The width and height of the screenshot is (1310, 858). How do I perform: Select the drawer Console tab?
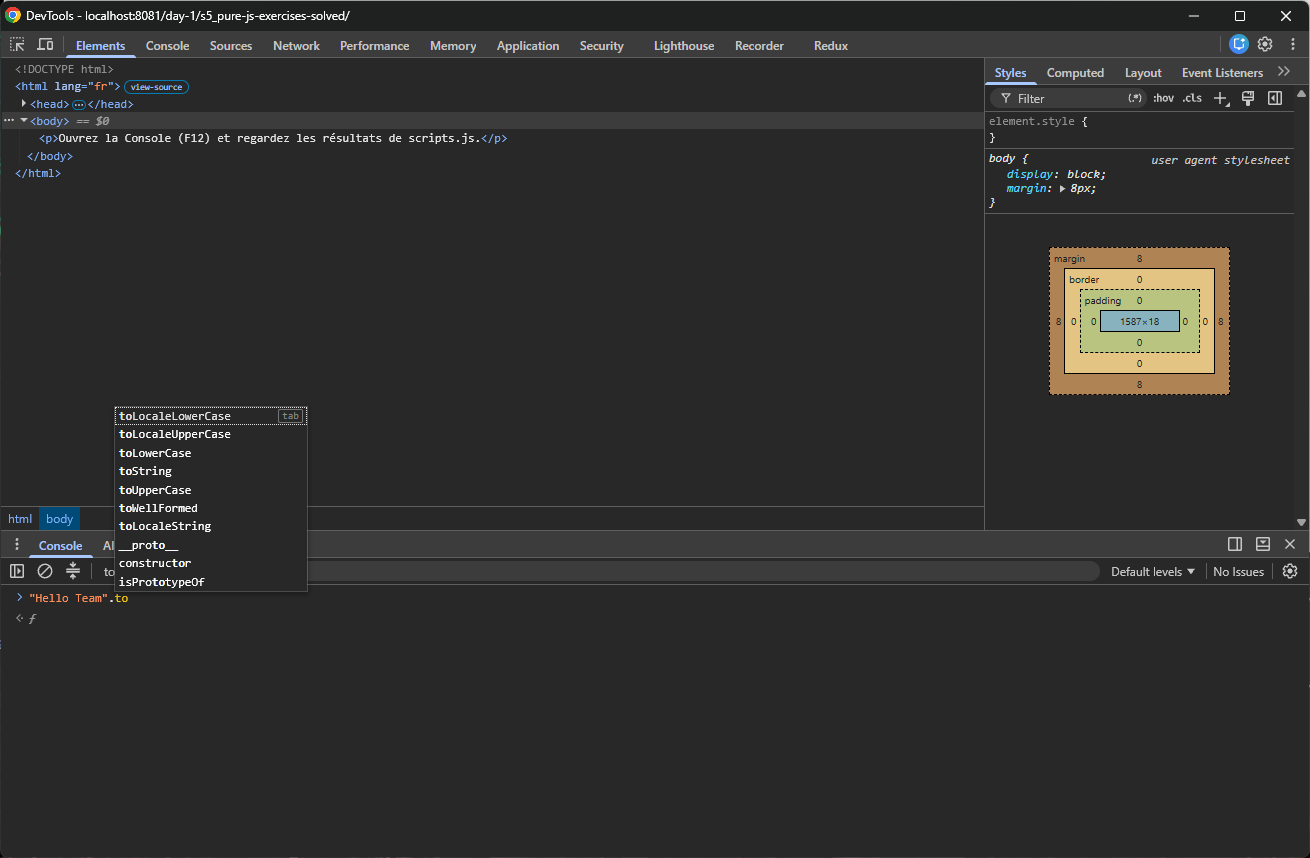click(x=60, y=546)
